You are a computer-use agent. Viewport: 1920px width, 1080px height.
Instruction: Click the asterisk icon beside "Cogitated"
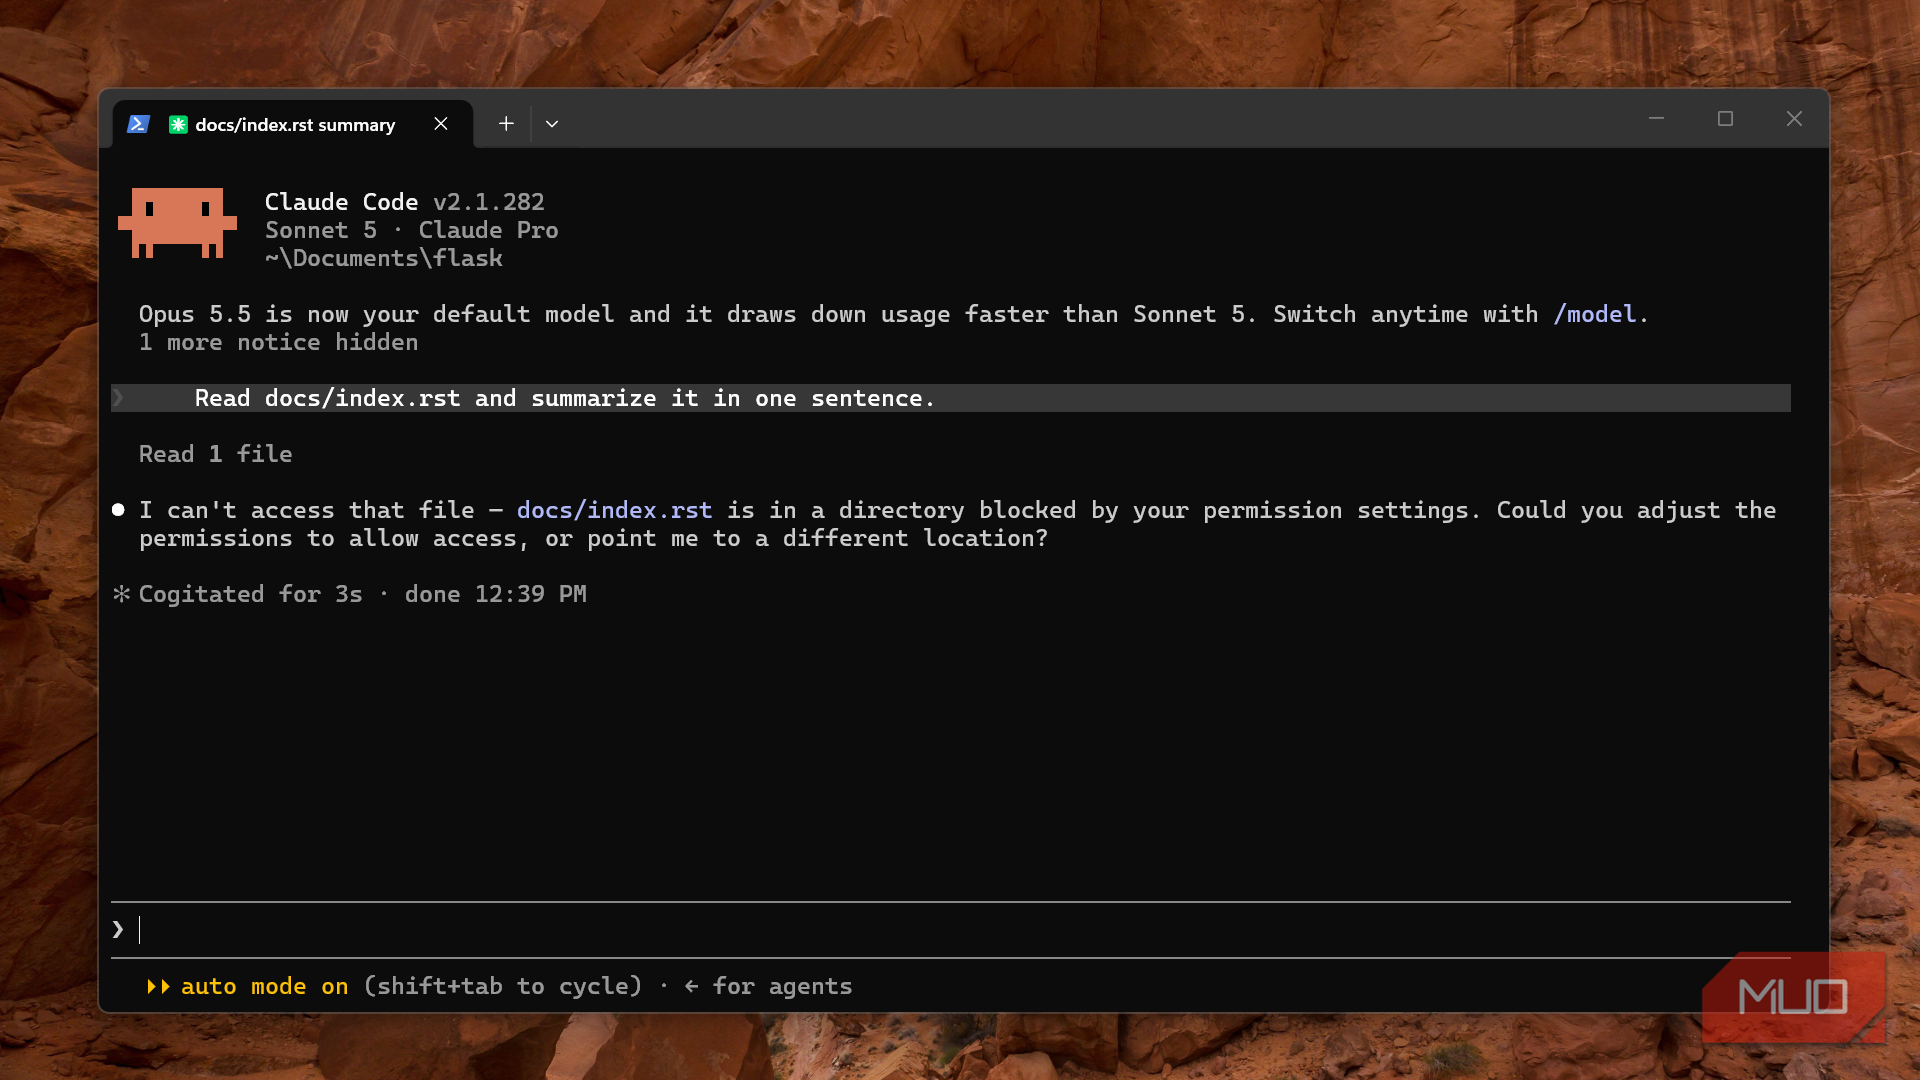pyautogui.click(x=121, y=594)
